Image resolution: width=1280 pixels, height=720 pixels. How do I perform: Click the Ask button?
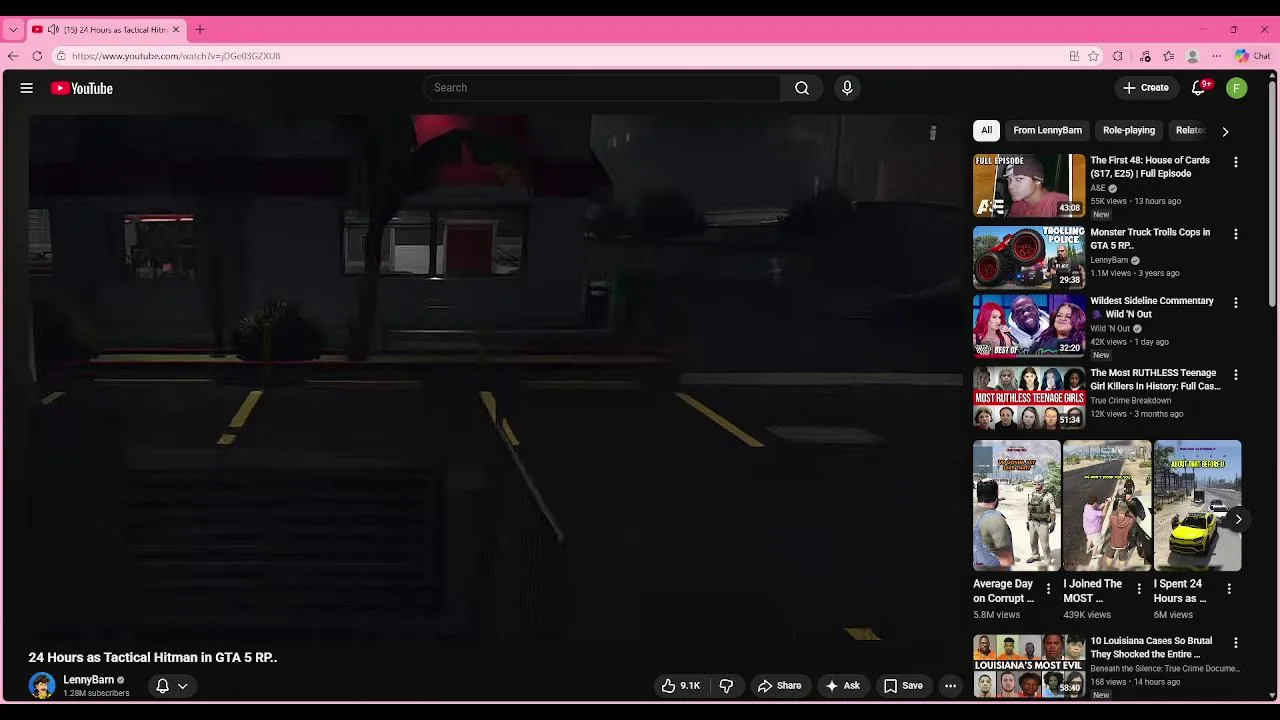[842, 686]
